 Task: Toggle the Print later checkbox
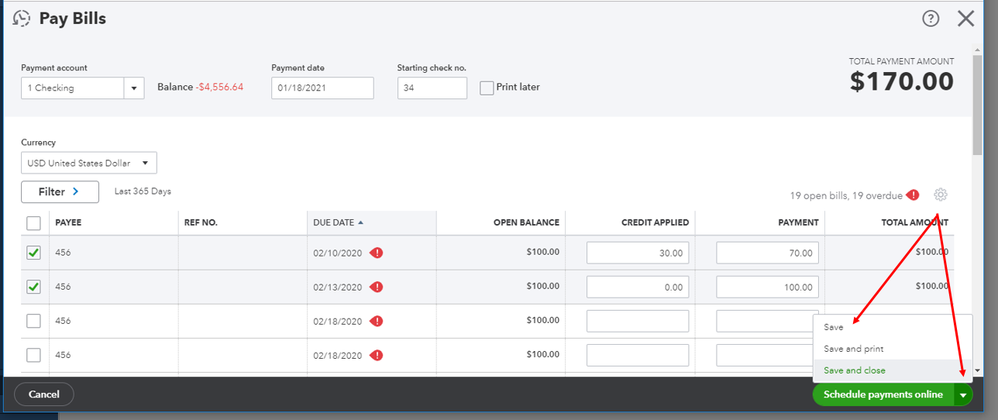487,88
